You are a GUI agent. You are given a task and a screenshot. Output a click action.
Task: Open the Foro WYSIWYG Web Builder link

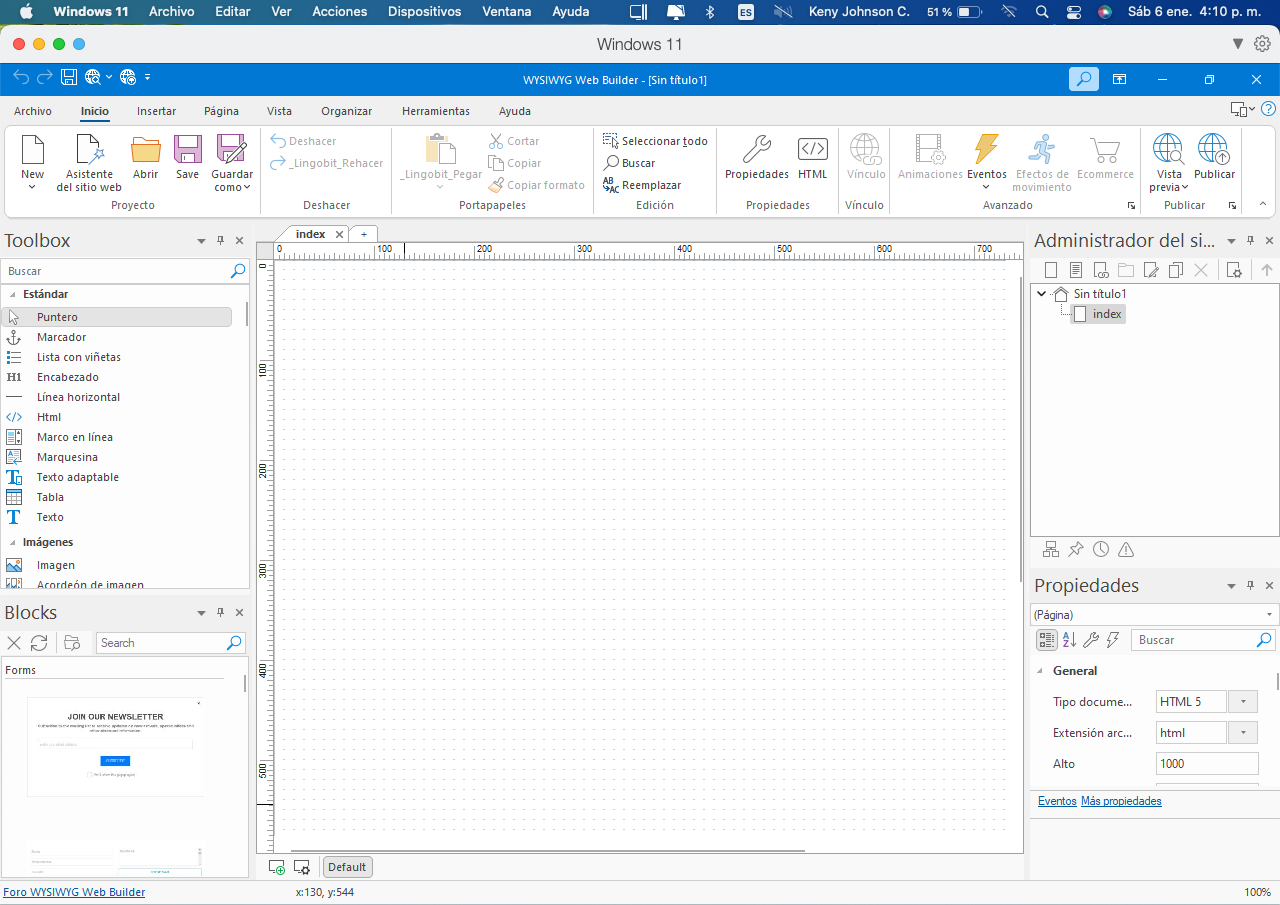tap(74, 892)
